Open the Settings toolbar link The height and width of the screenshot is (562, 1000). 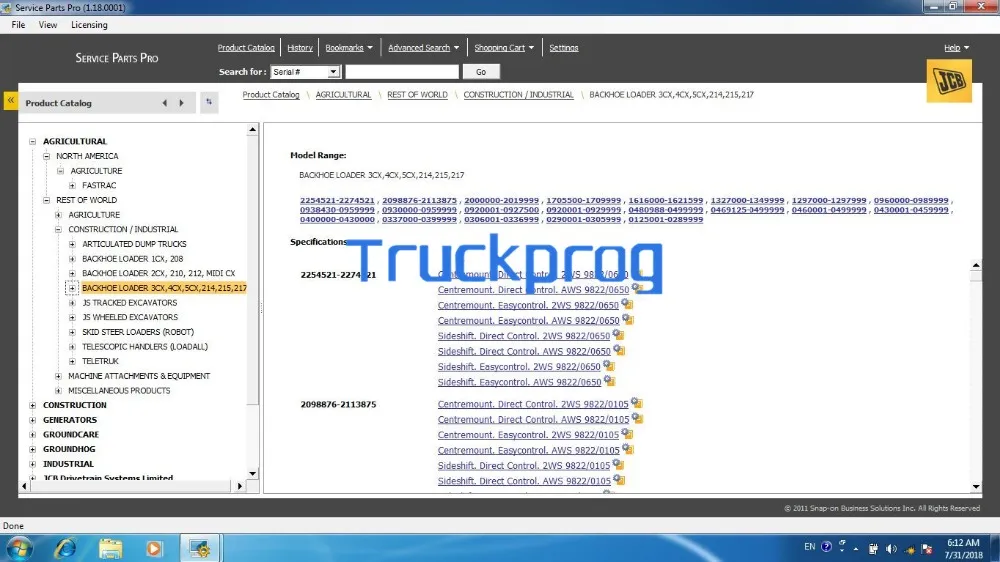564,48
